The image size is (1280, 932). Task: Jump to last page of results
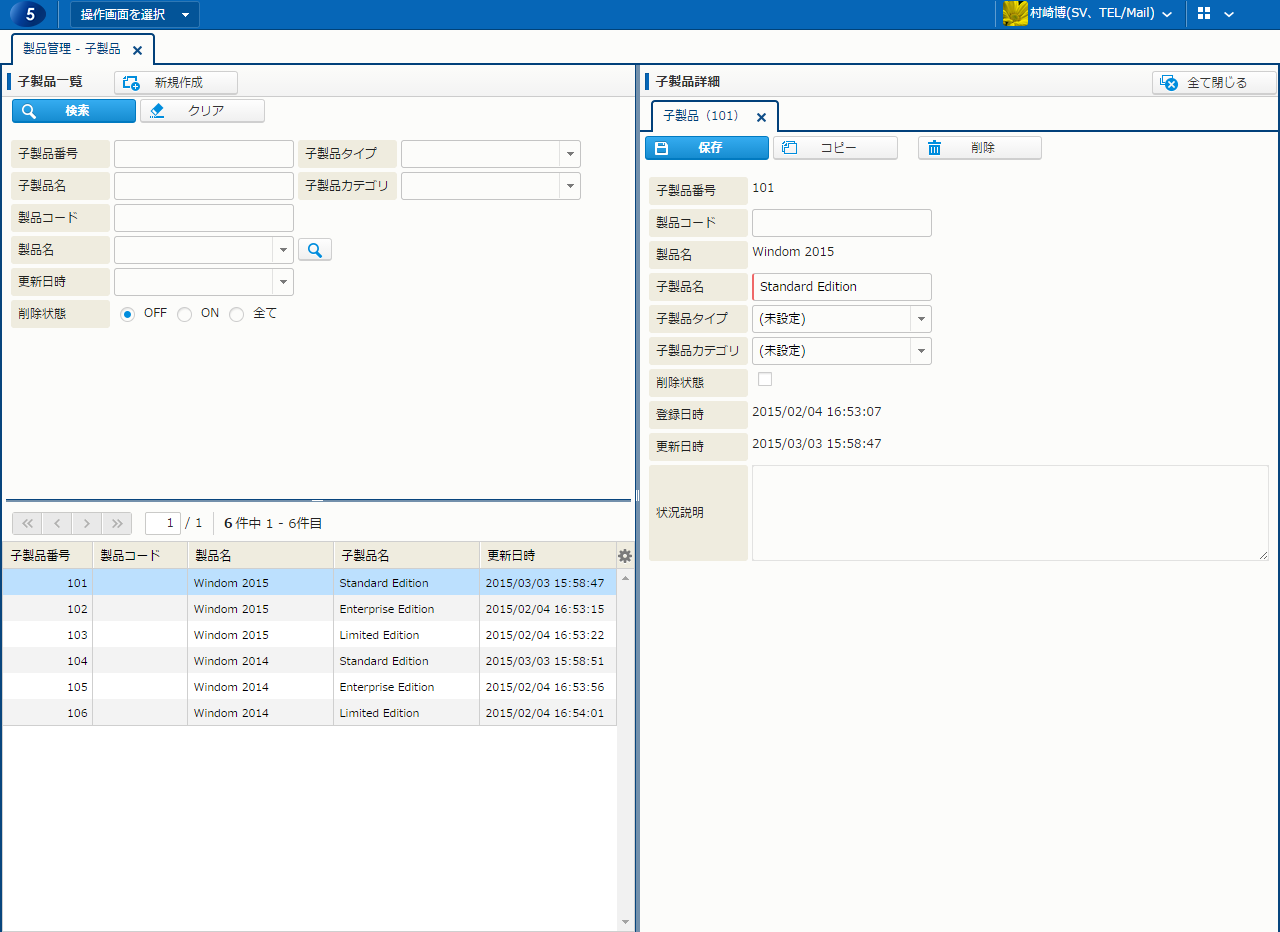[x=117, y=523]
